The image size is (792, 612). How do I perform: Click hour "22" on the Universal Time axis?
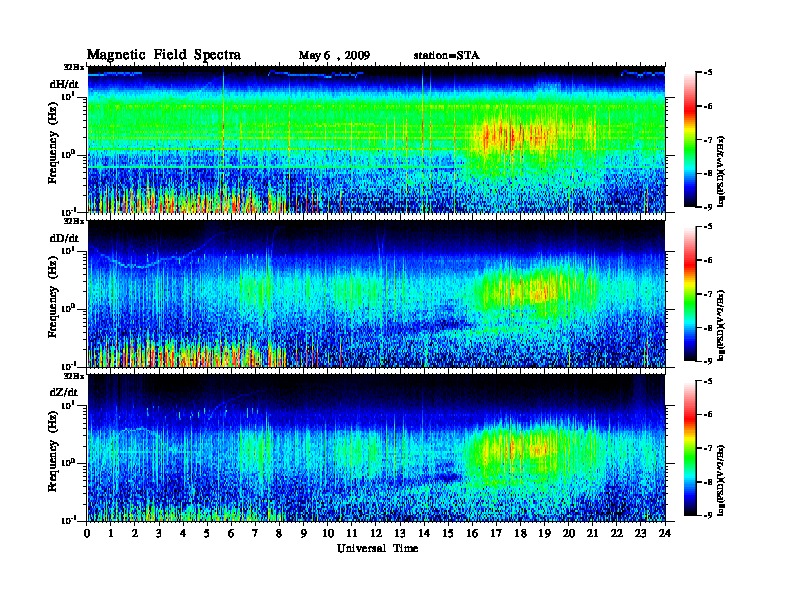click(x=616, y=533)
